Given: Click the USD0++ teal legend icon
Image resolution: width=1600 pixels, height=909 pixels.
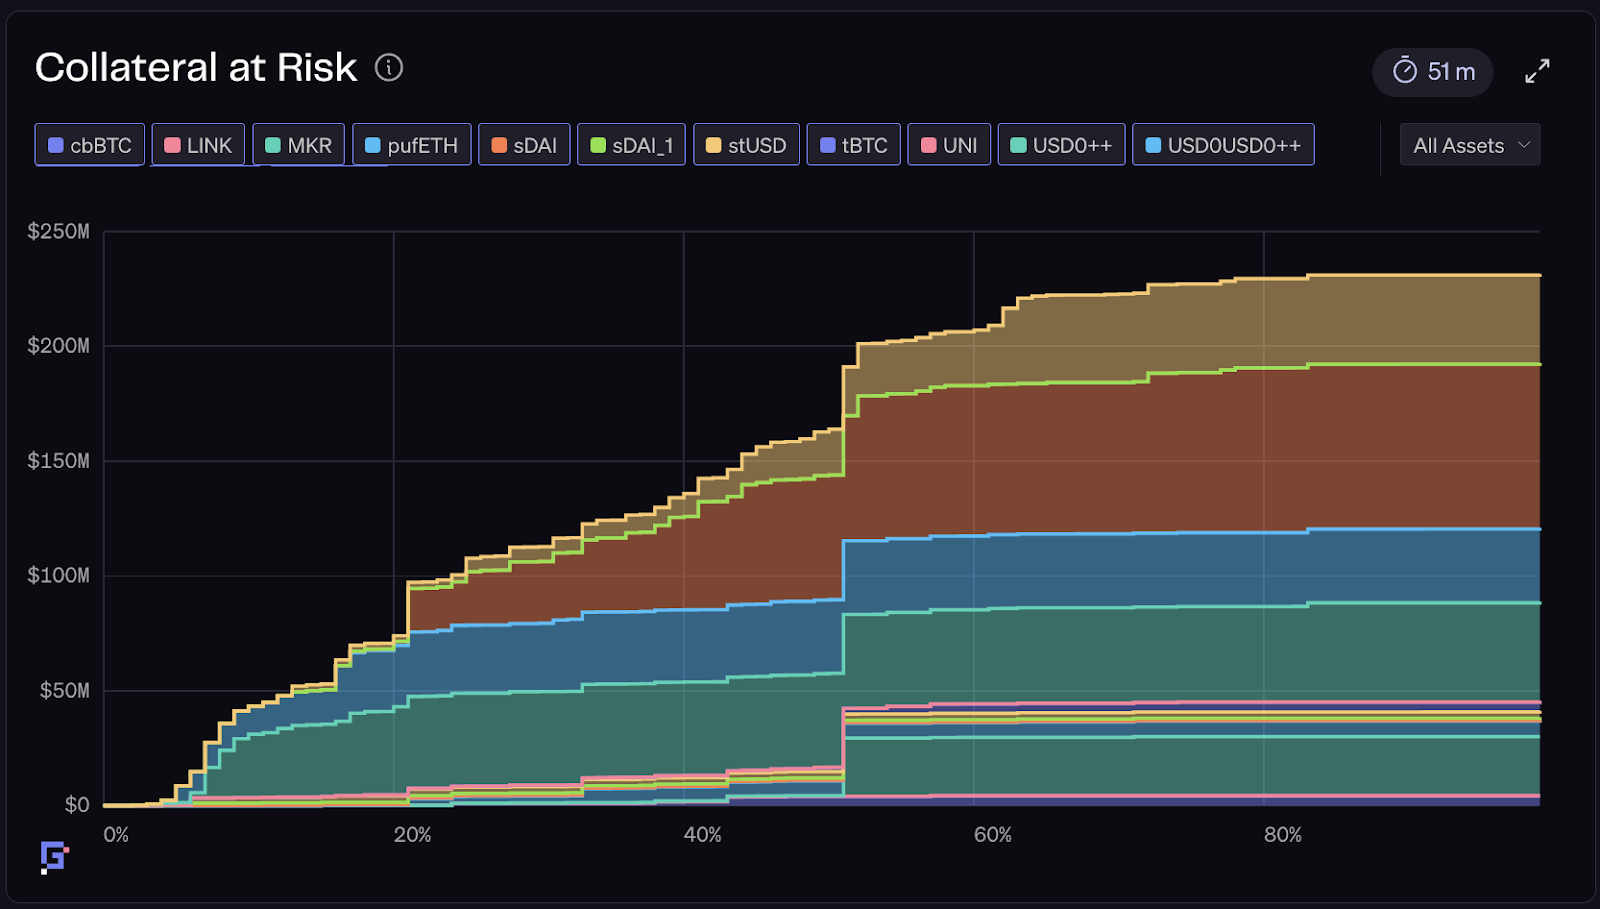Looking at the screenshot, I should click(x=1018, y=146).
